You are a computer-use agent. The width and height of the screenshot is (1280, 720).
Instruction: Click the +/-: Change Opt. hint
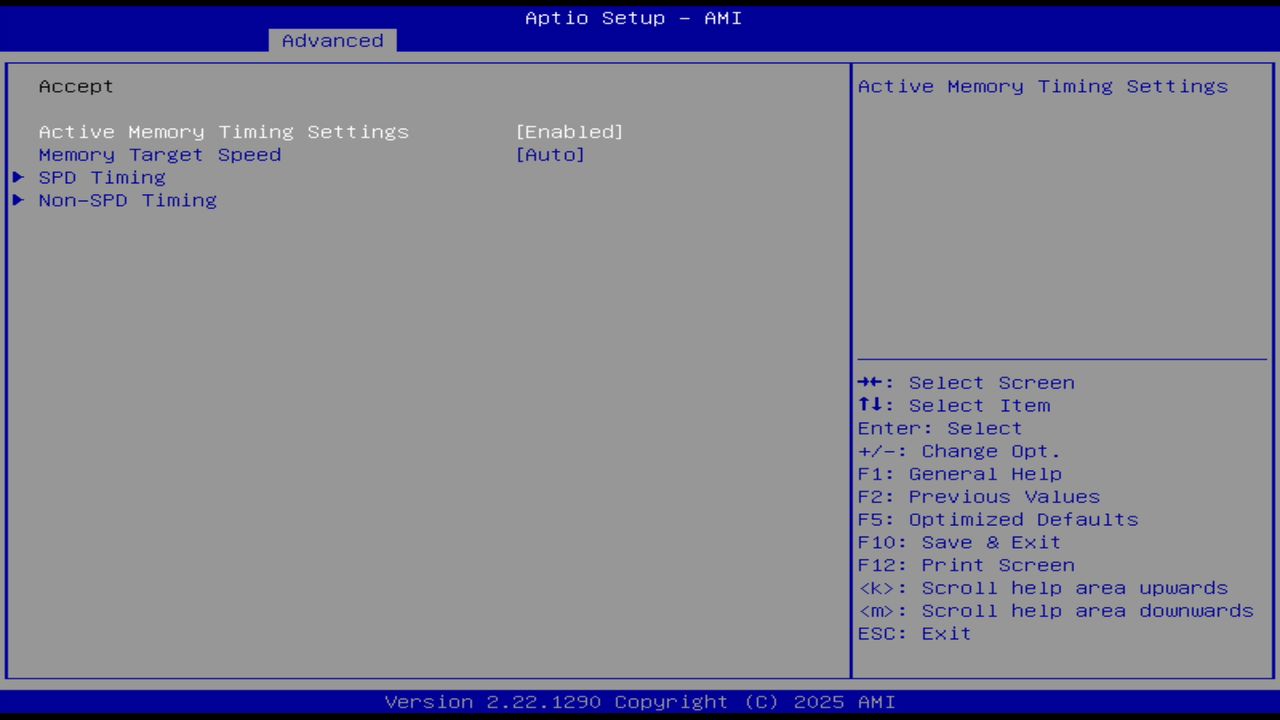tap(959, 451)
